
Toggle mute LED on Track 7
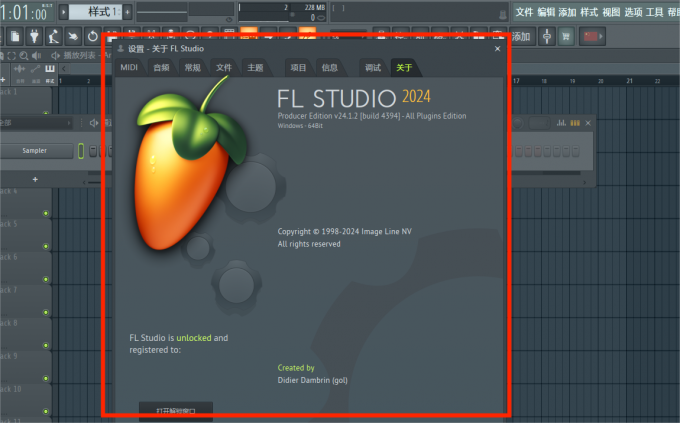46,312
